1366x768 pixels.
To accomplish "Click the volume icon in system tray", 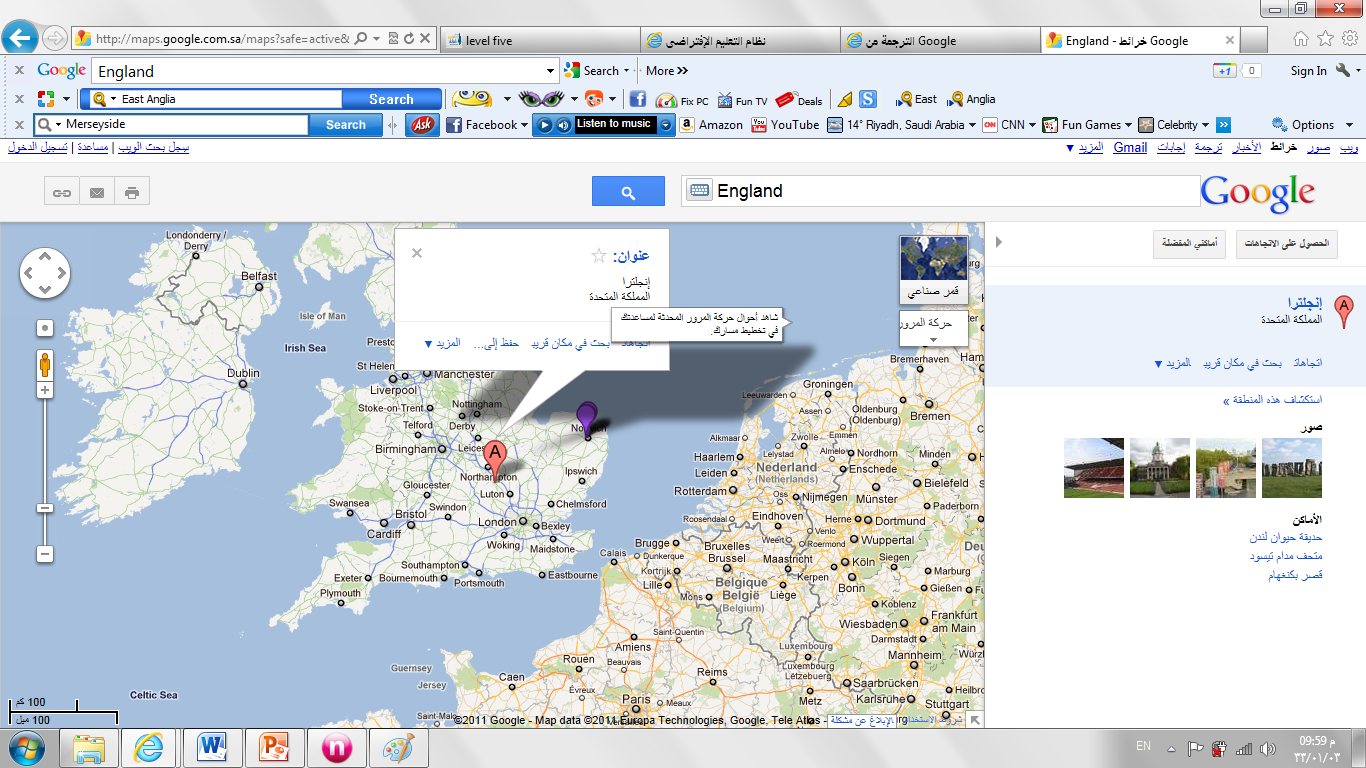I will (x=1269, y=748).
